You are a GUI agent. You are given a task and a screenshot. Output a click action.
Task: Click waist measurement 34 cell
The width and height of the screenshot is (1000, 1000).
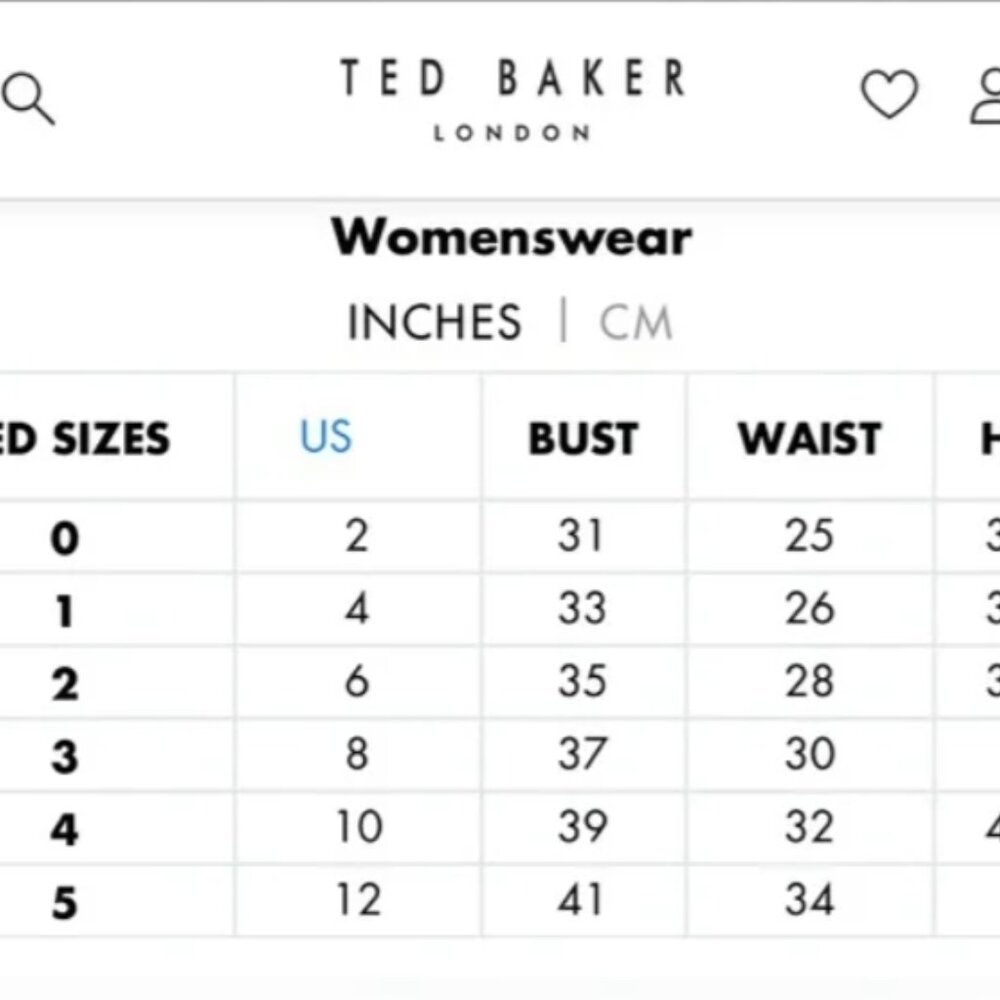(x=809, y=900)
